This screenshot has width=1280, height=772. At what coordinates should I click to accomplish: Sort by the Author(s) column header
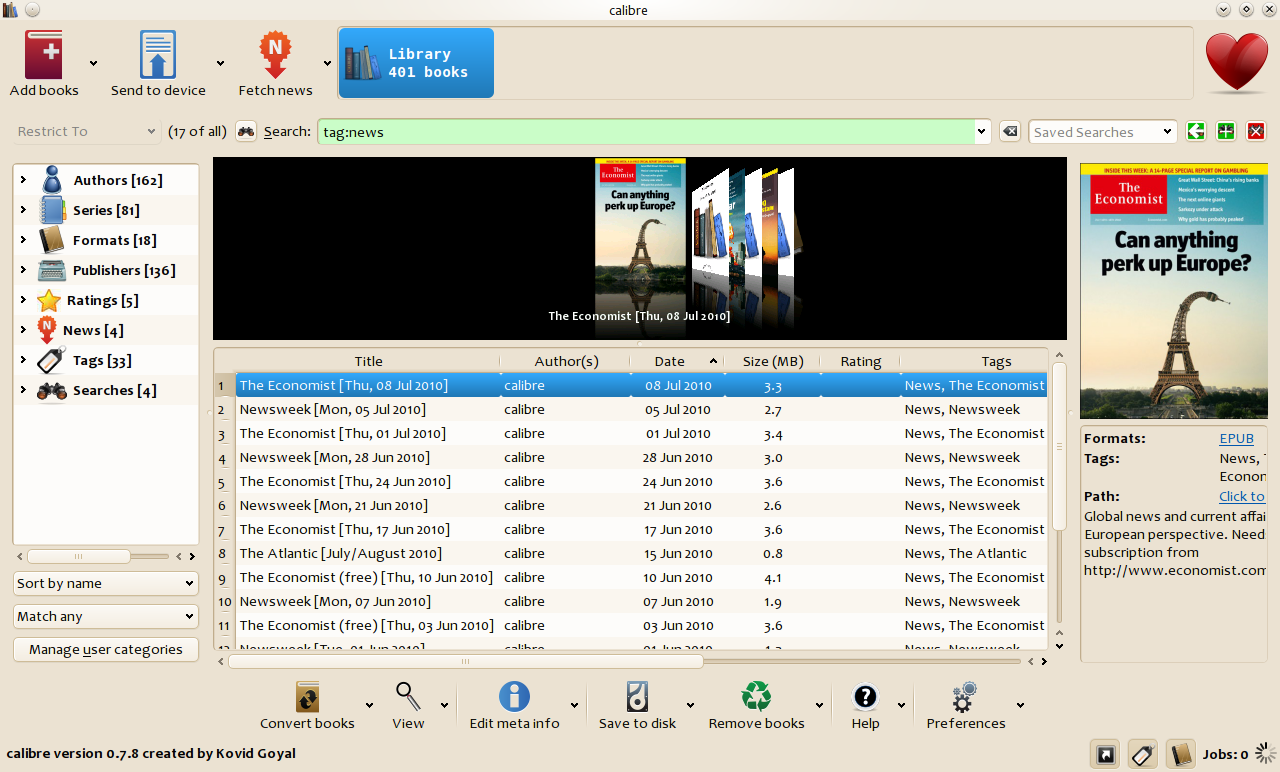pyautogui.click(x=566, y=361)
